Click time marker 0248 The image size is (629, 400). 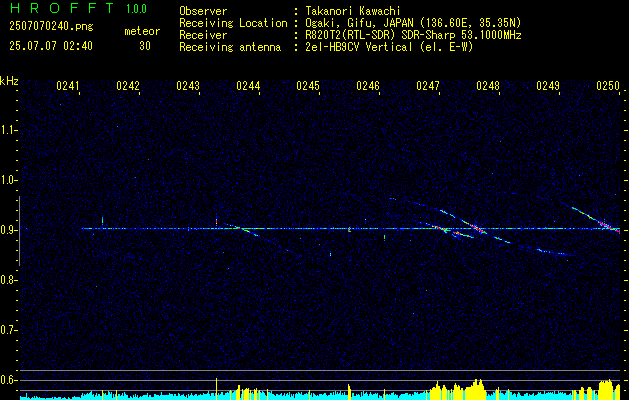click(488, 86)
